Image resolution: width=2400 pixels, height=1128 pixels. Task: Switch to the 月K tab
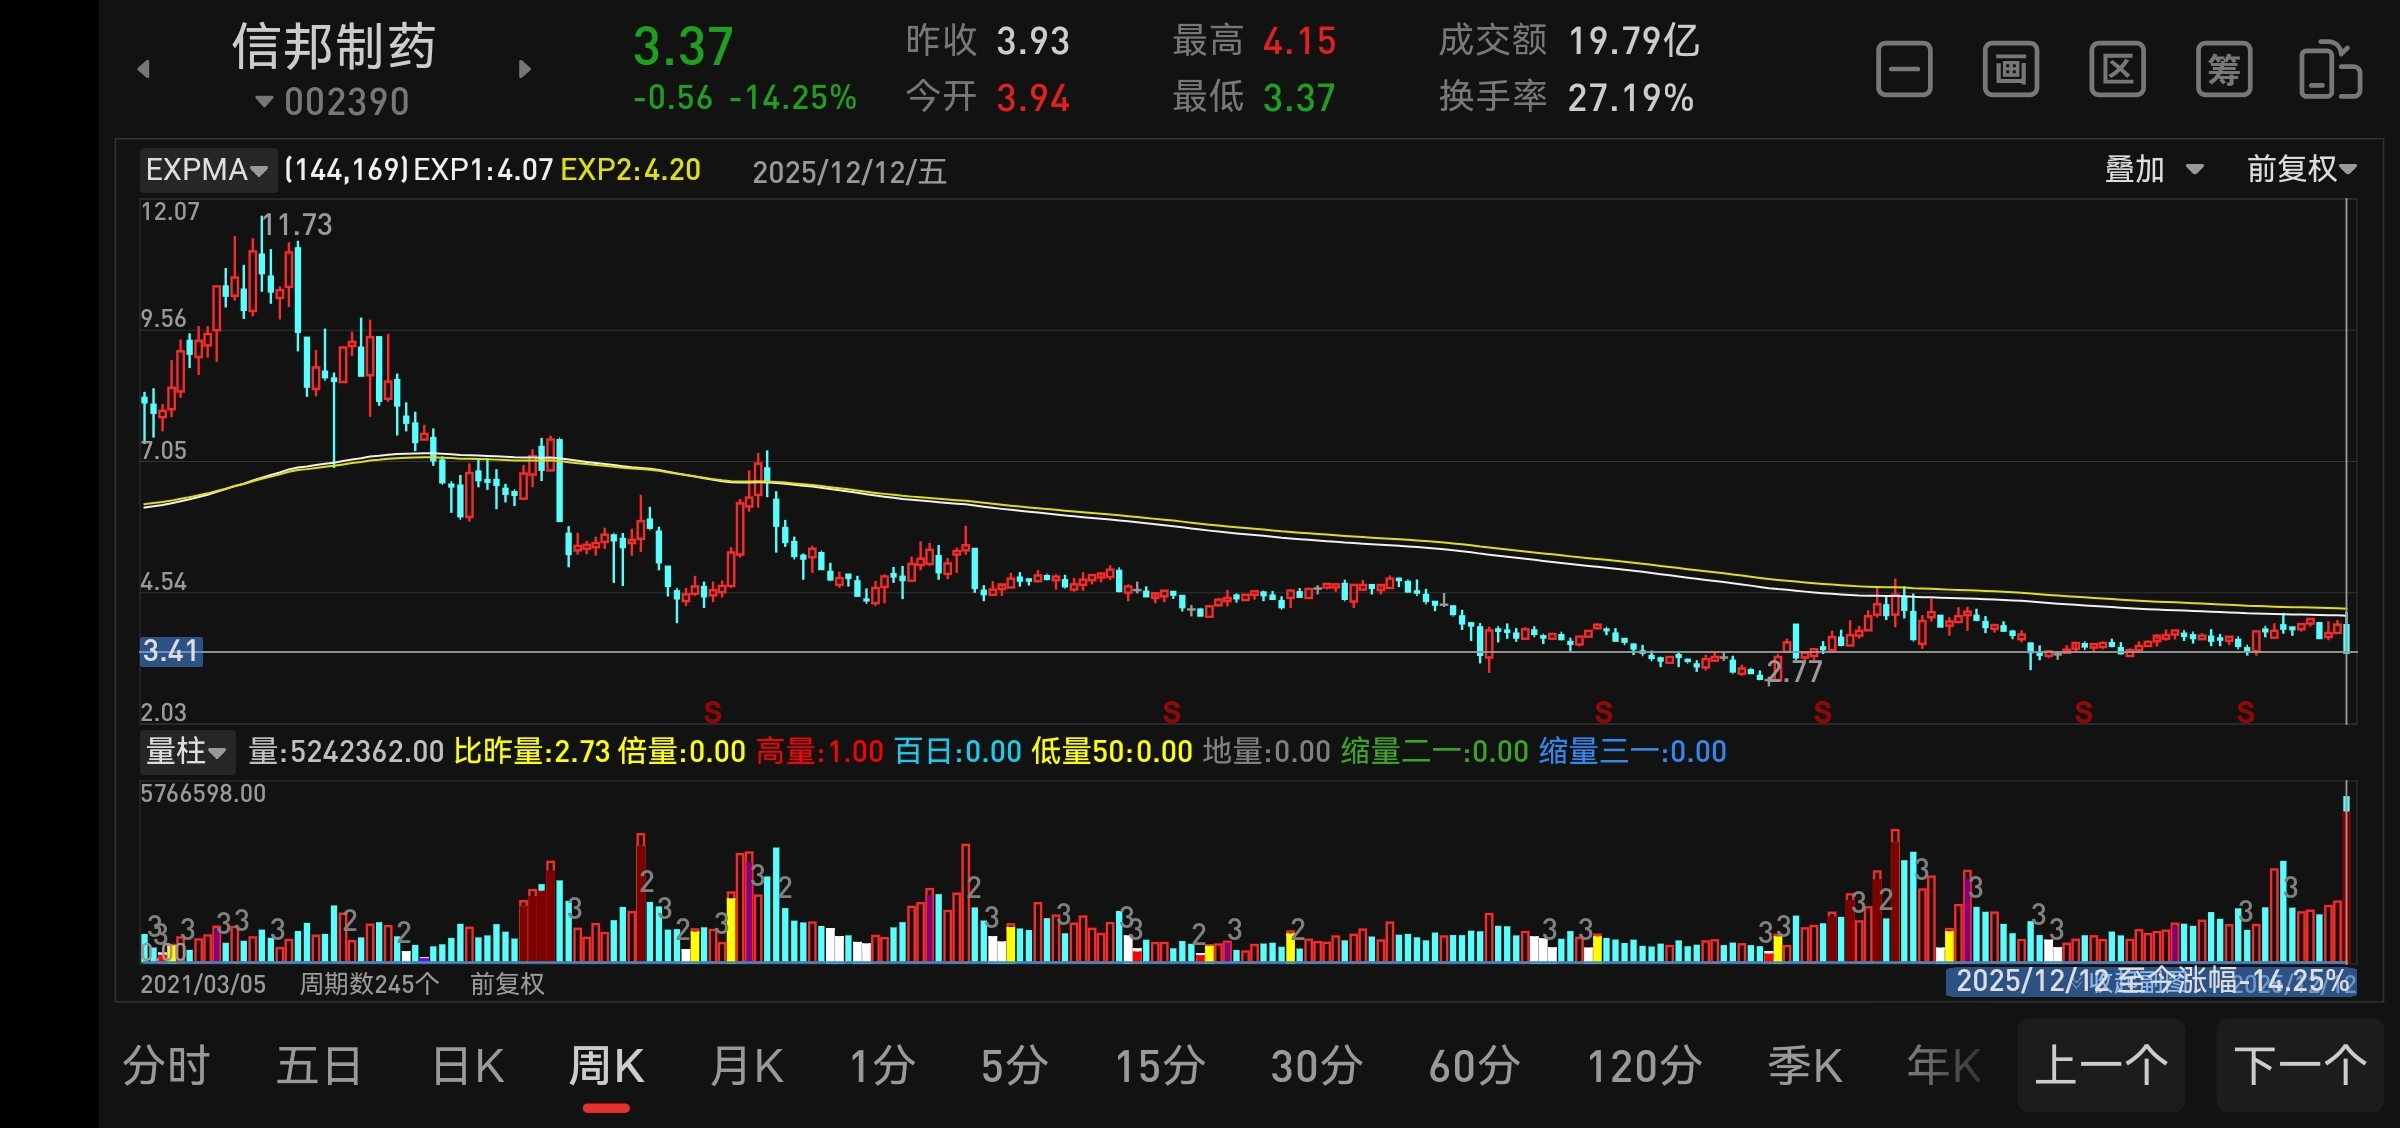(746, 1066)
